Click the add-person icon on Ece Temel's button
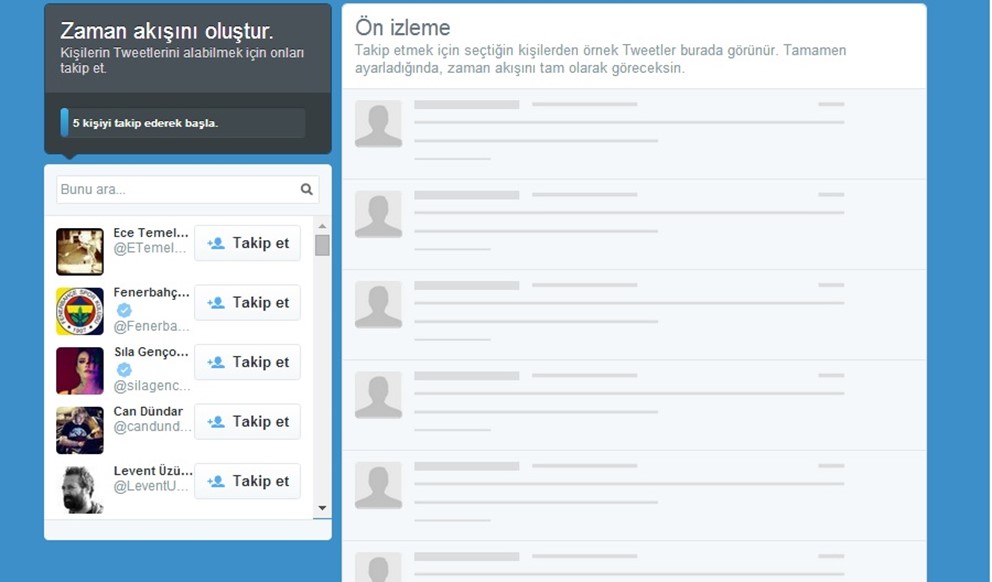 (x=216, y=243)
